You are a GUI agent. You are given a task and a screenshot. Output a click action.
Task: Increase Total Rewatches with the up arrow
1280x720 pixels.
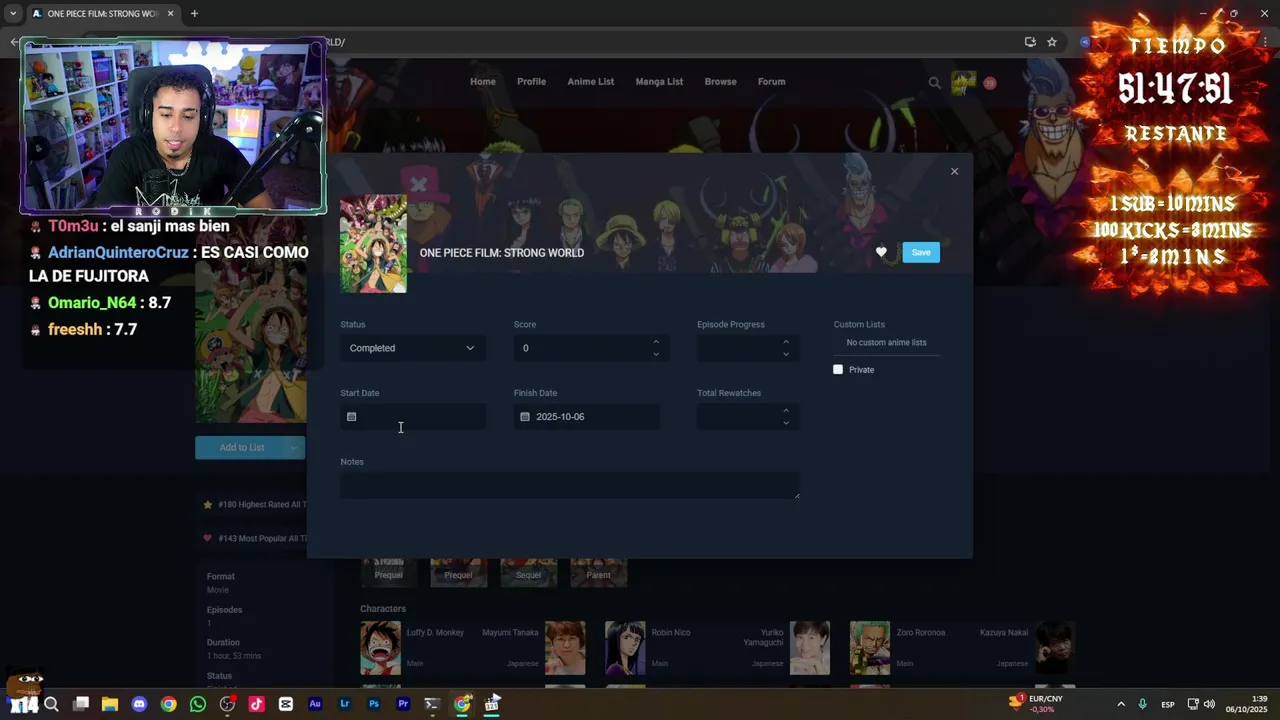tap(786, 410)
